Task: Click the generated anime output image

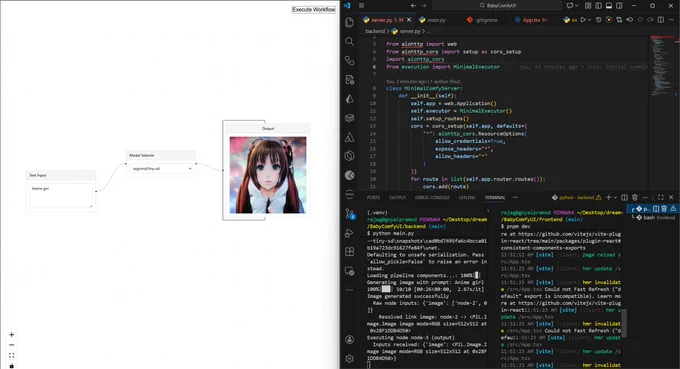Action: pyautogui.click(x=268, y=175)
